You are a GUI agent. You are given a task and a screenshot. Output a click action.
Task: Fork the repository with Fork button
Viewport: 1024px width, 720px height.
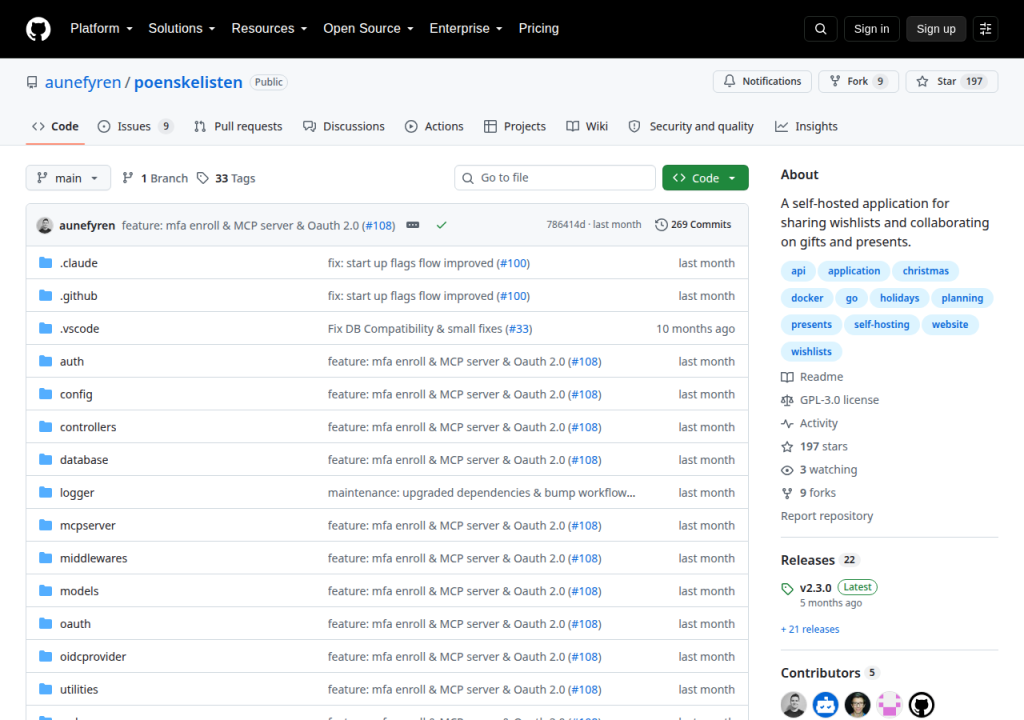click(x=858, y=82)
